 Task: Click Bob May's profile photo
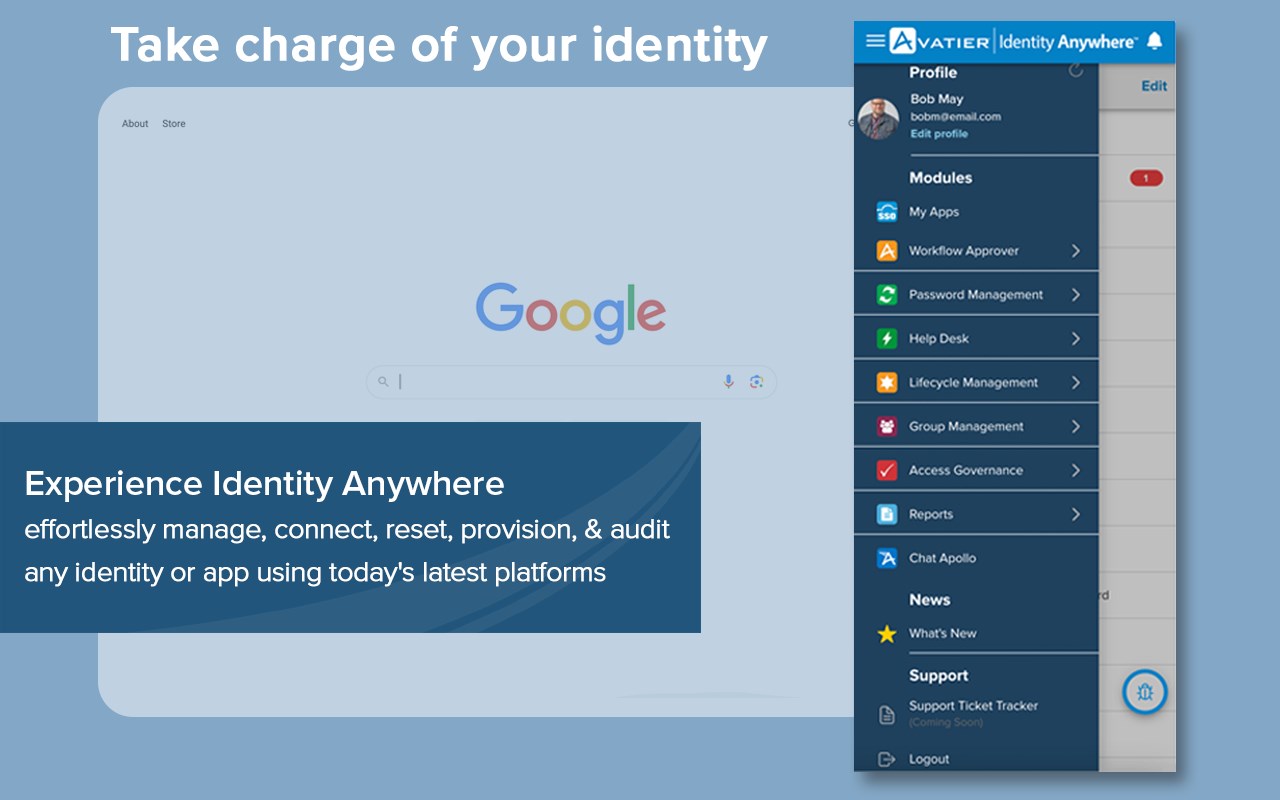878,118
